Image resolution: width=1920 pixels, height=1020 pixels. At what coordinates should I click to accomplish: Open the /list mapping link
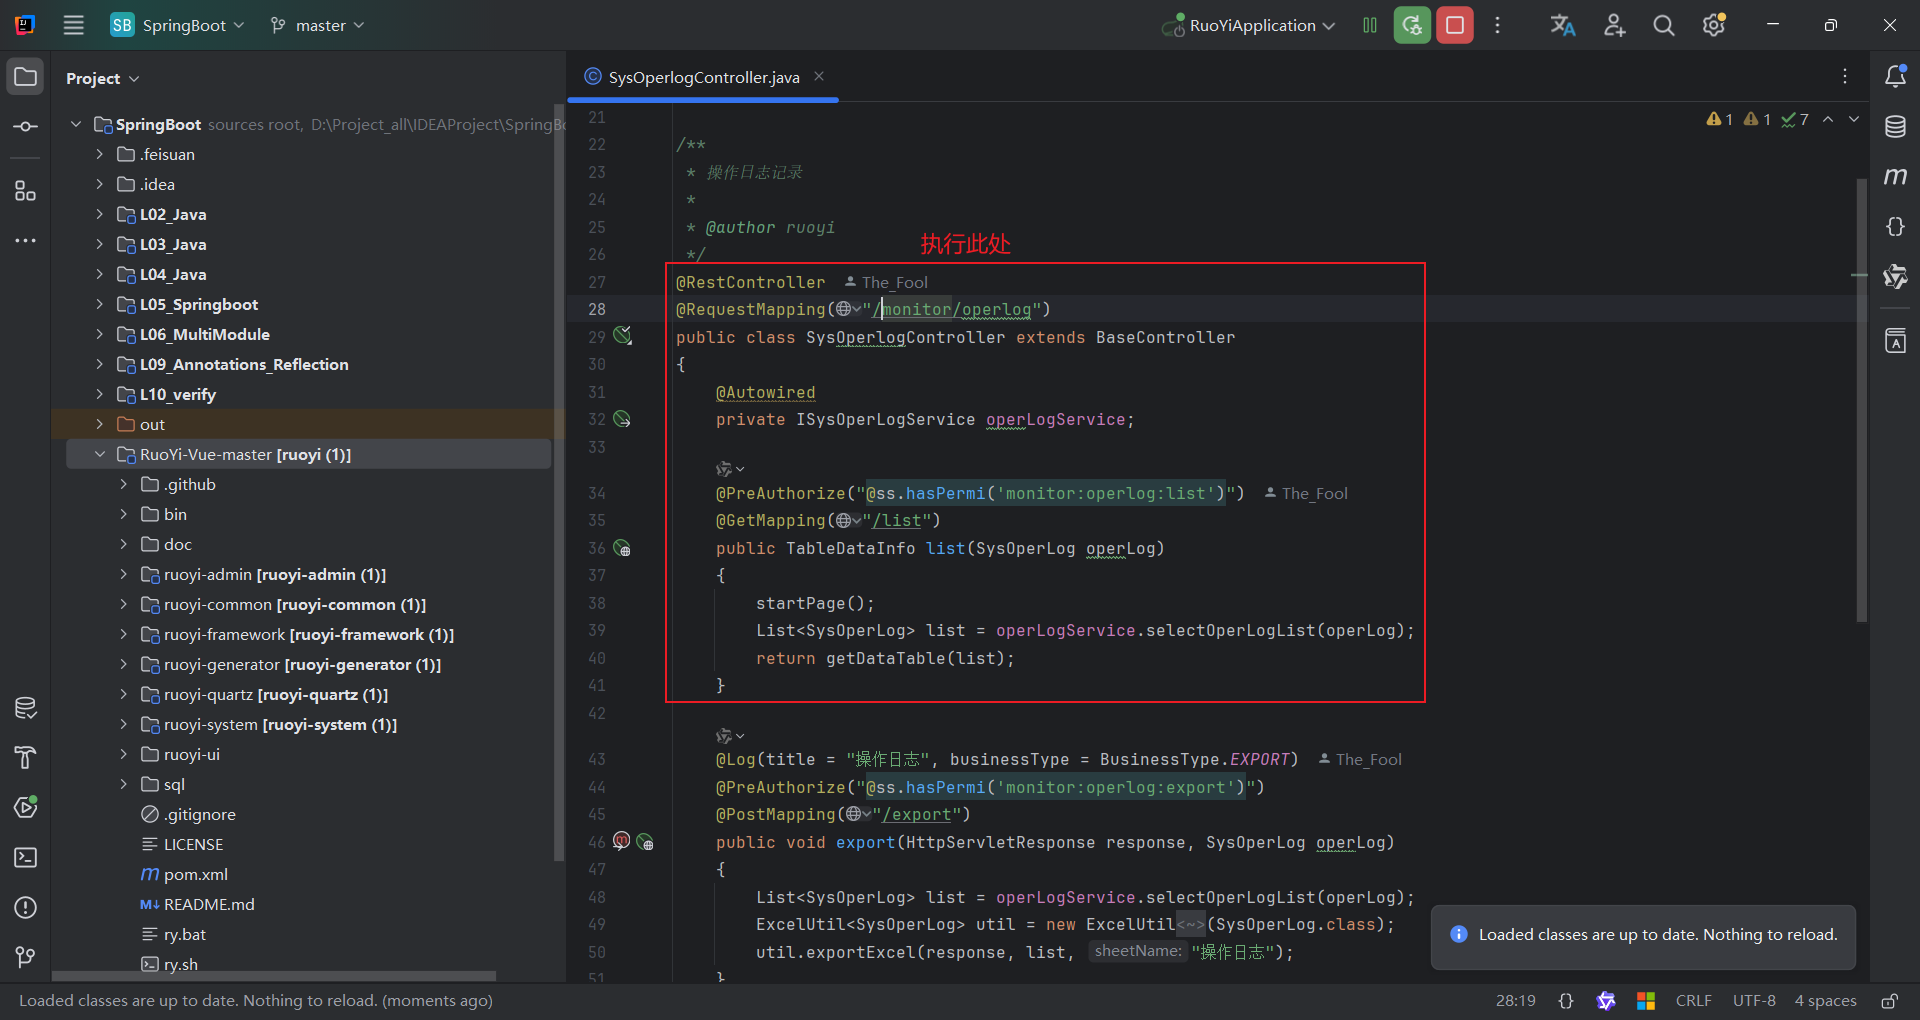[x=897, y=520]
